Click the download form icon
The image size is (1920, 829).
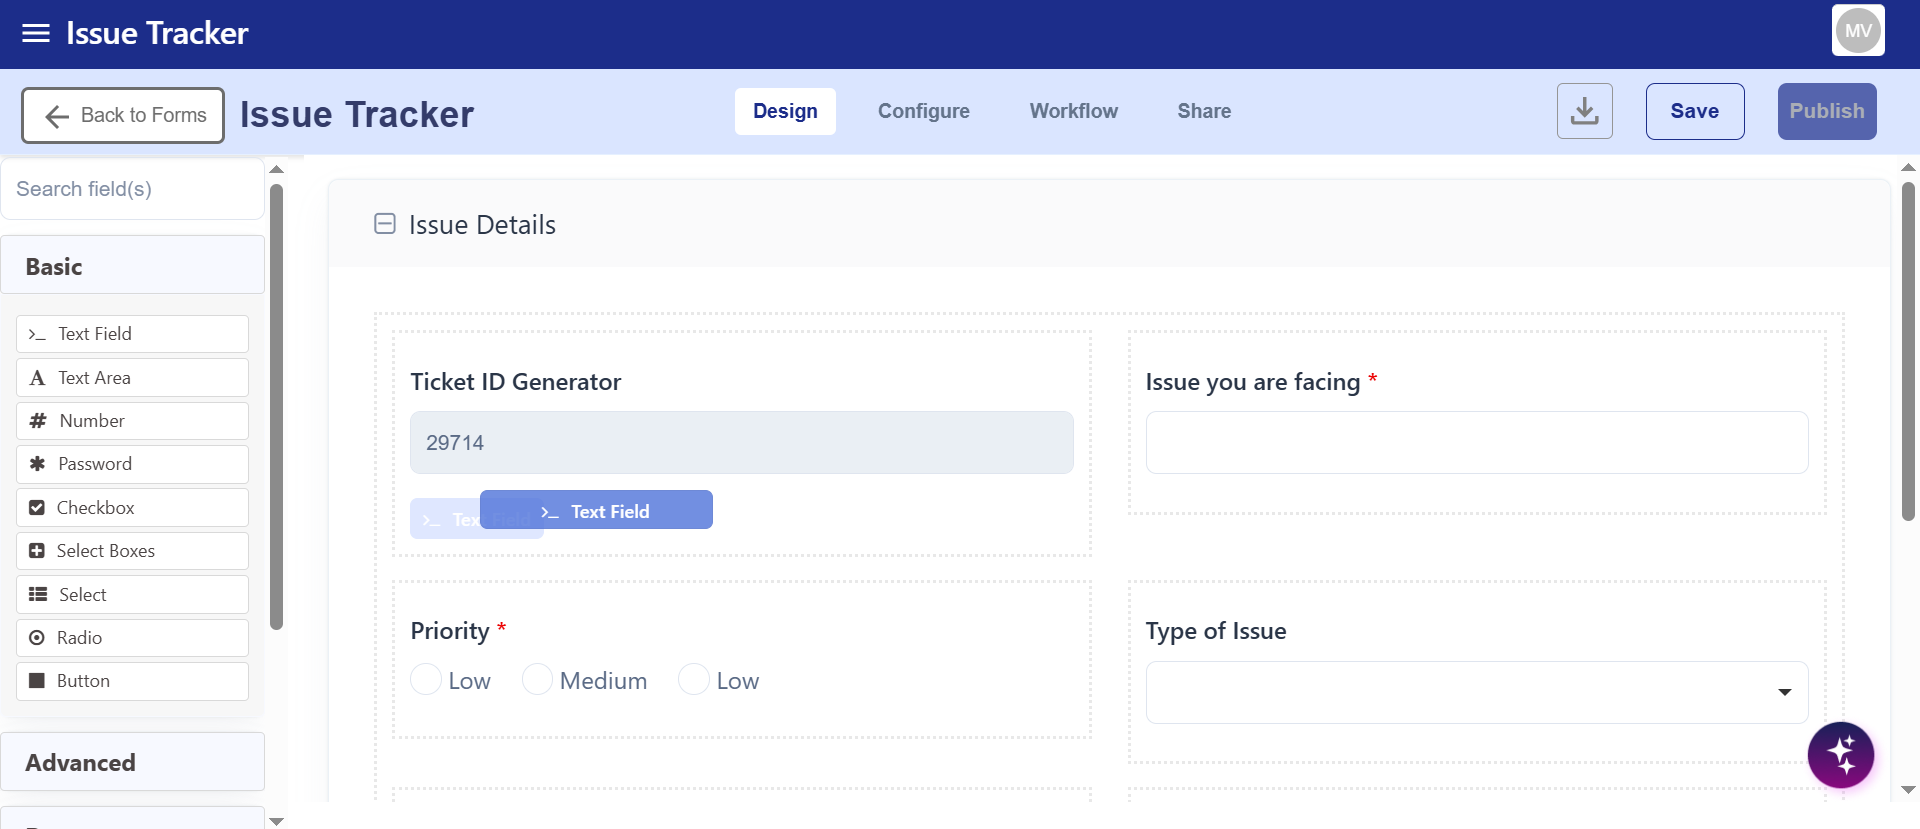tap(1584, 111)
